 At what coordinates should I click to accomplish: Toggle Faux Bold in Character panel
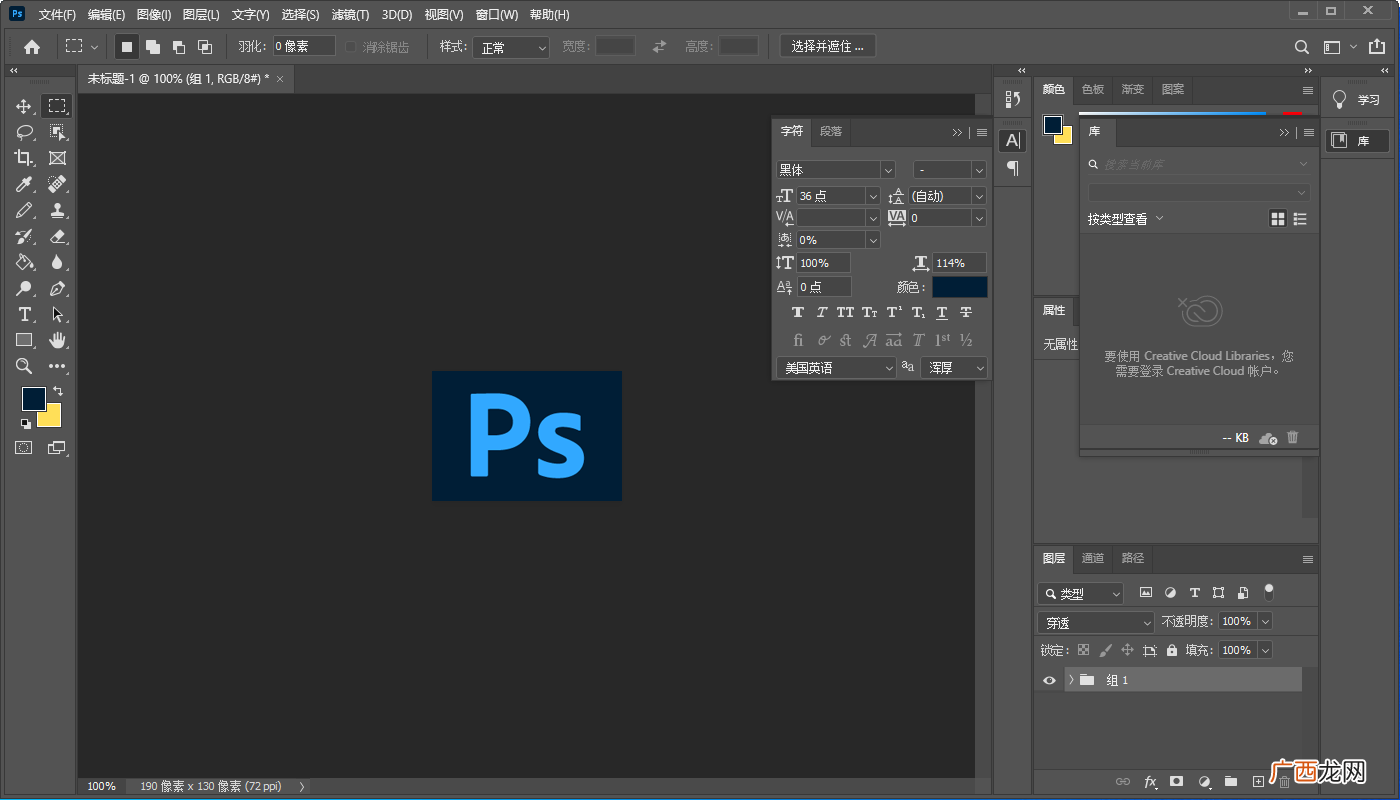(798, 312)
